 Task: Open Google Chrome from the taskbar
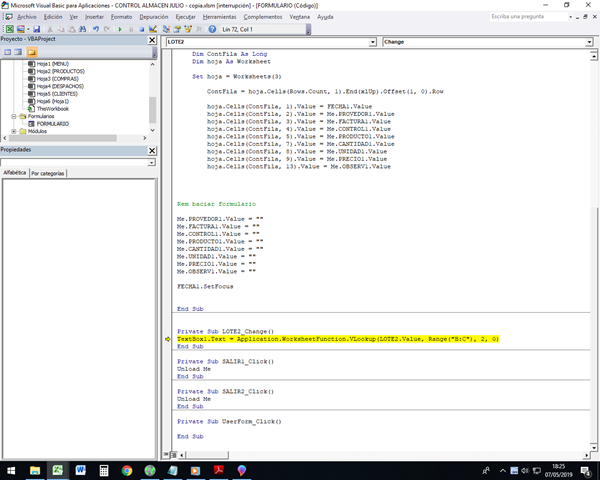[x=127, y=468]
